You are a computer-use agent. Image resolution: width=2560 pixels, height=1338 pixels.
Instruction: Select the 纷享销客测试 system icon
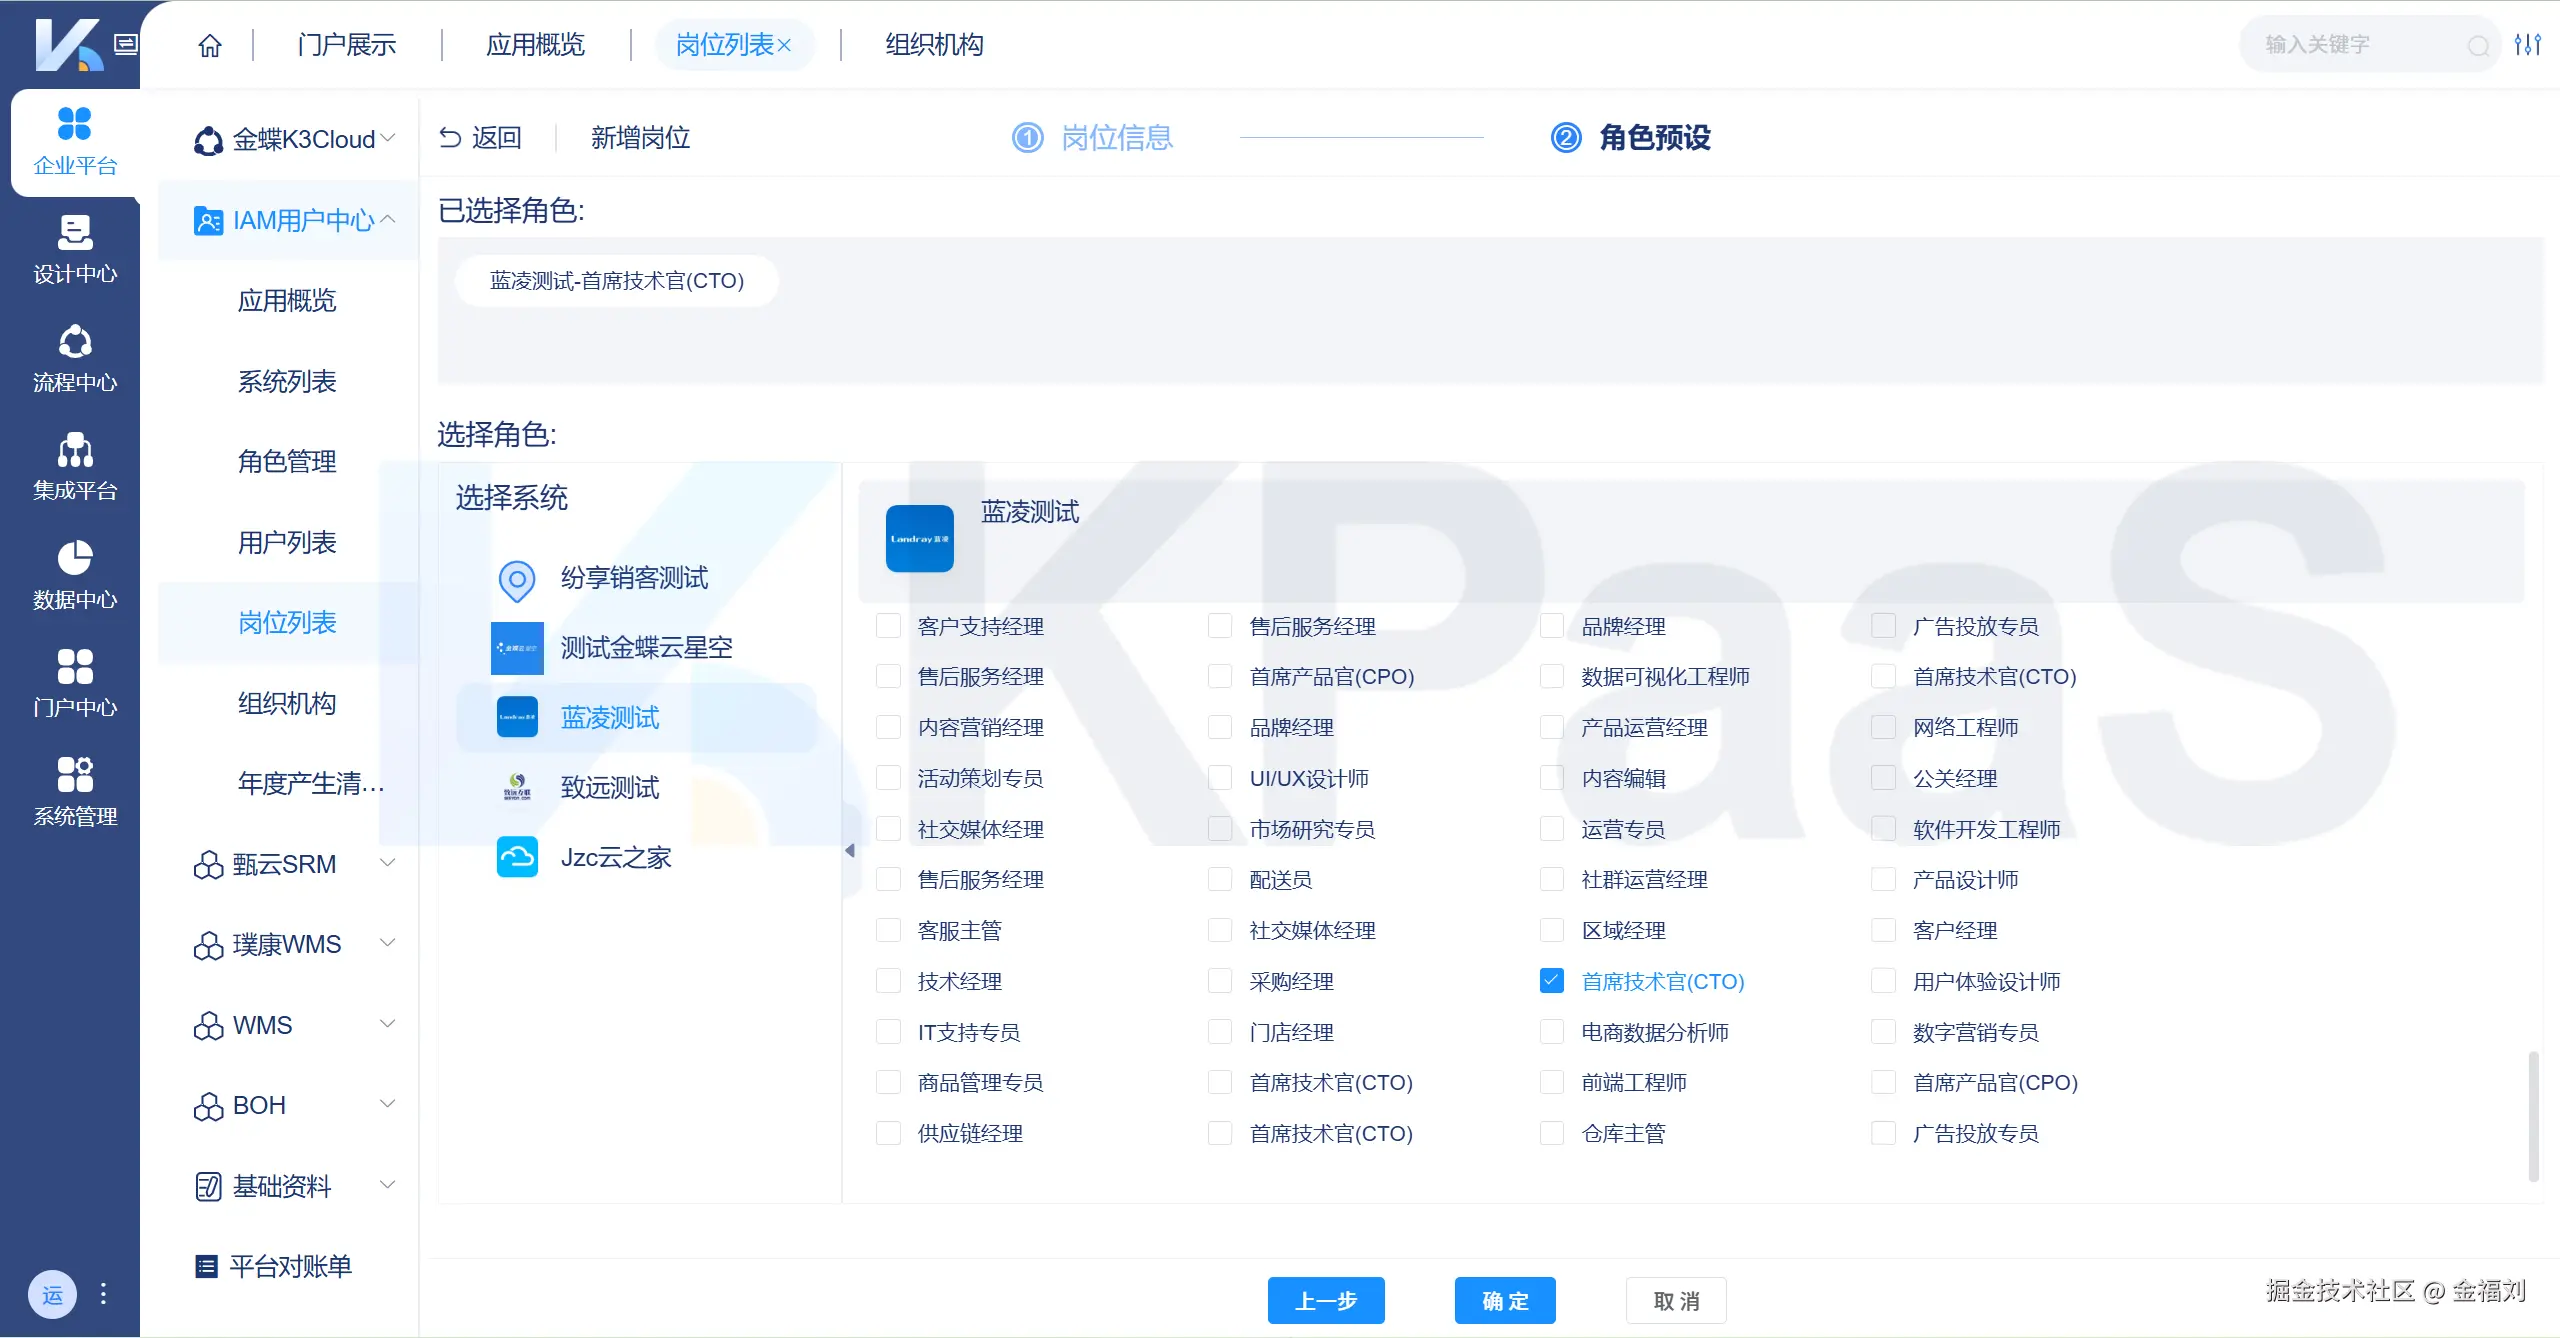(x=517, y=579)
